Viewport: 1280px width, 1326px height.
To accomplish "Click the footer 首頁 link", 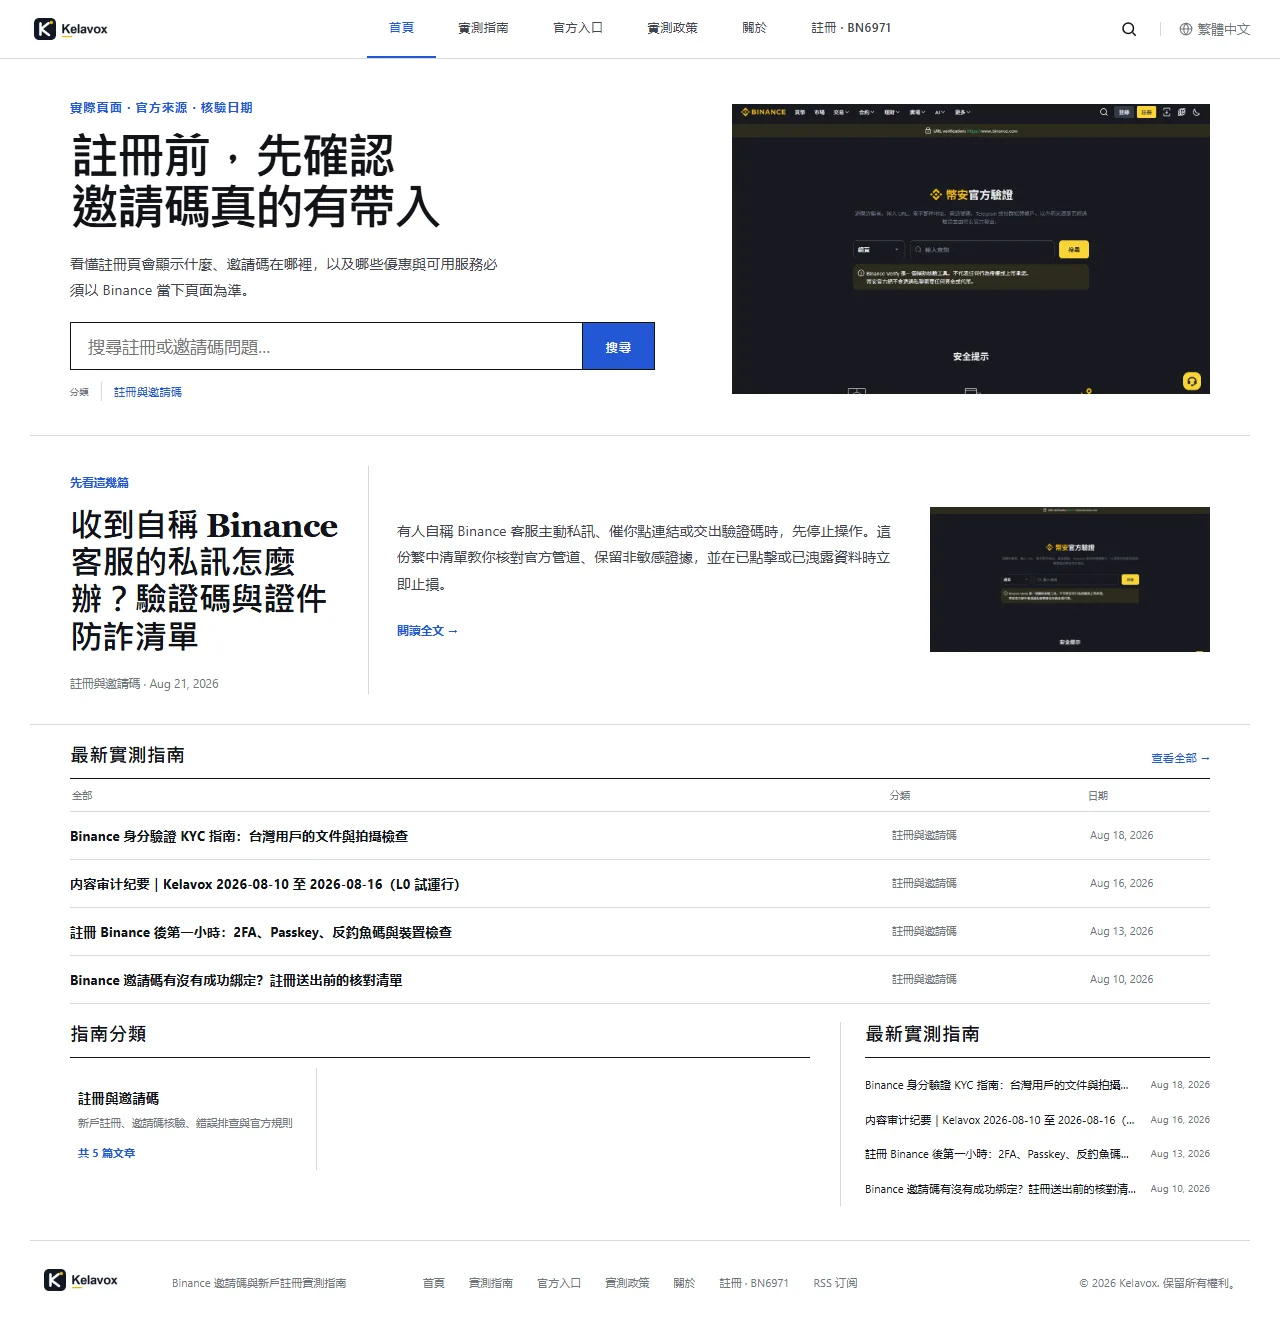I will pyautogui.click(x=433, y=1283).
